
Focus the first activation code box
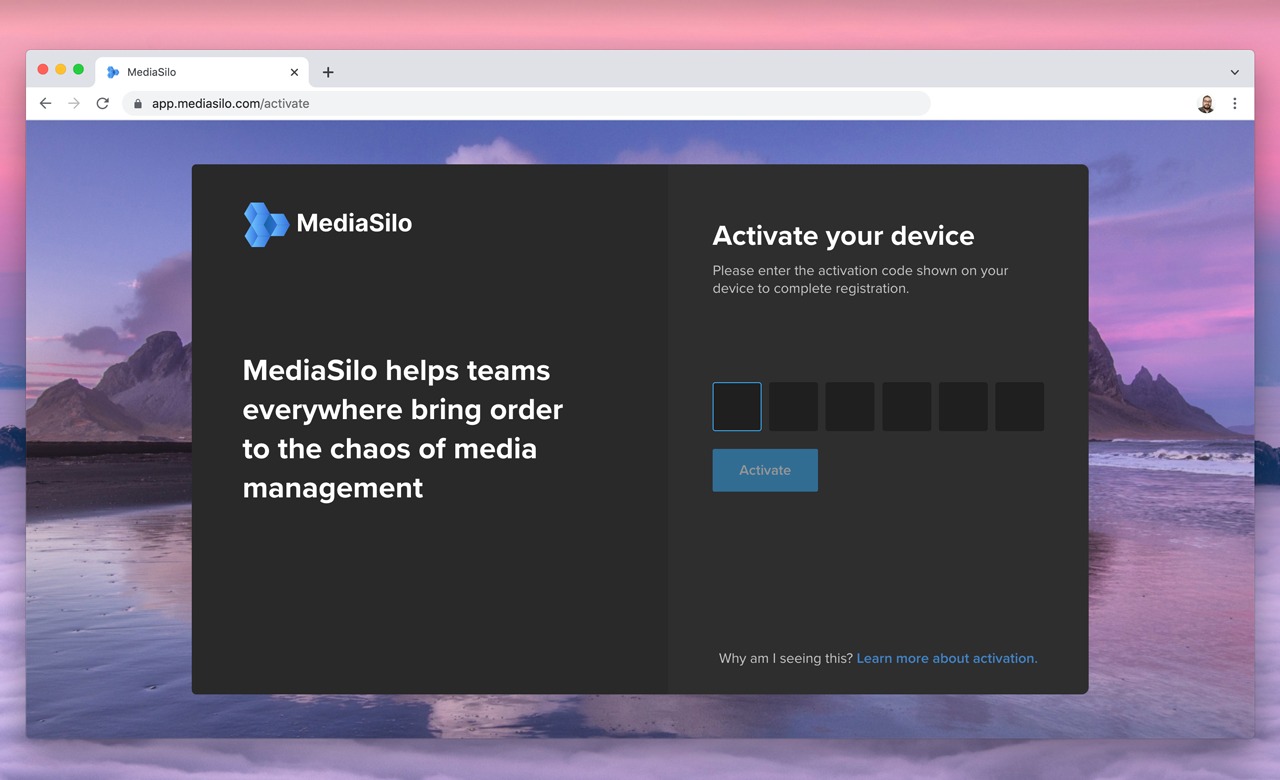737,406
